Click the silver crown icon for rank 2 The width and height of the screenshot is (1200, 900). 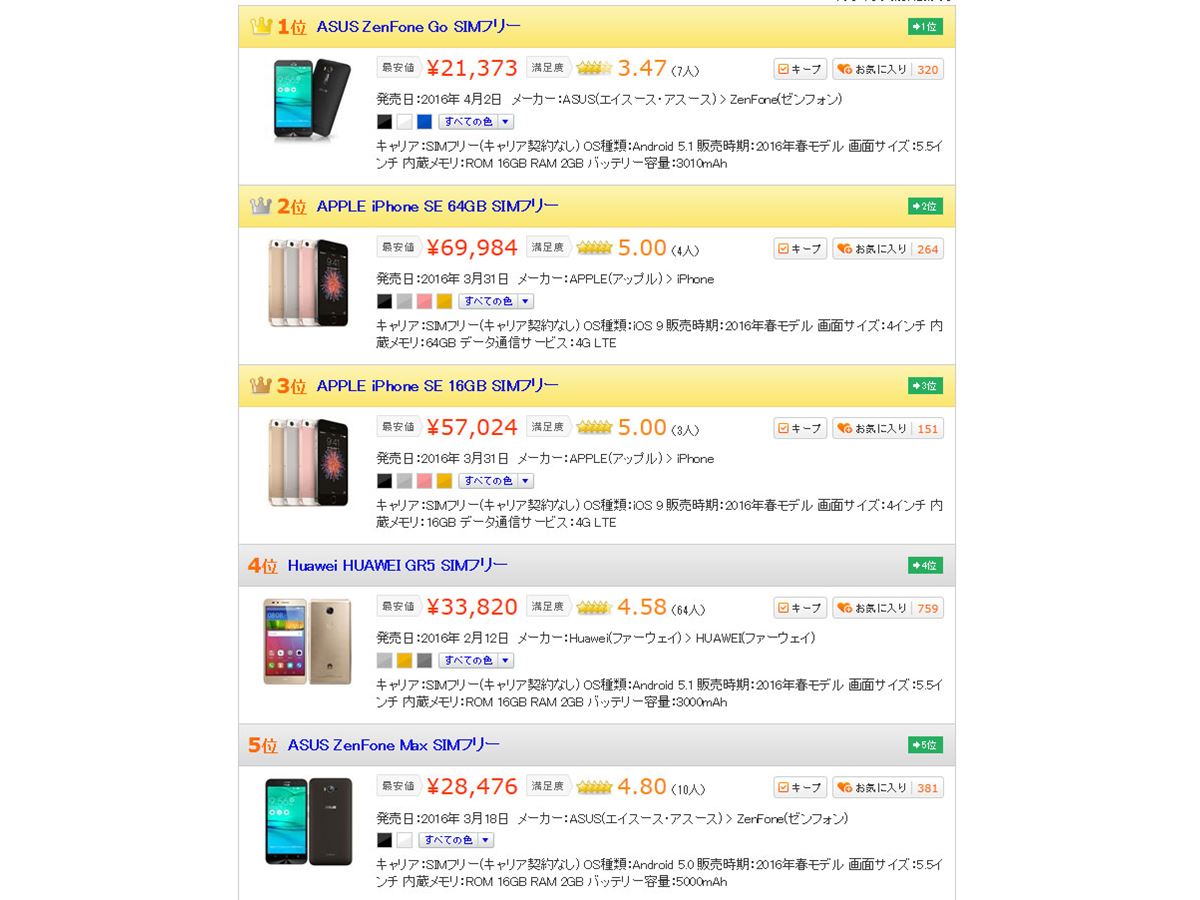(x=261, y=206)
